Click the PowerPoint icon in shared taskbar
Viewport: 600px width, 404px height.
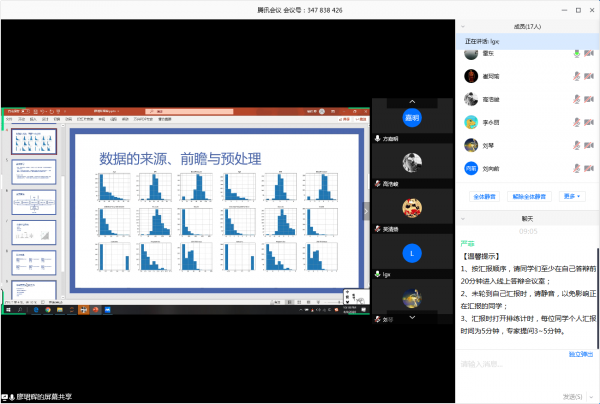(95, 310)
